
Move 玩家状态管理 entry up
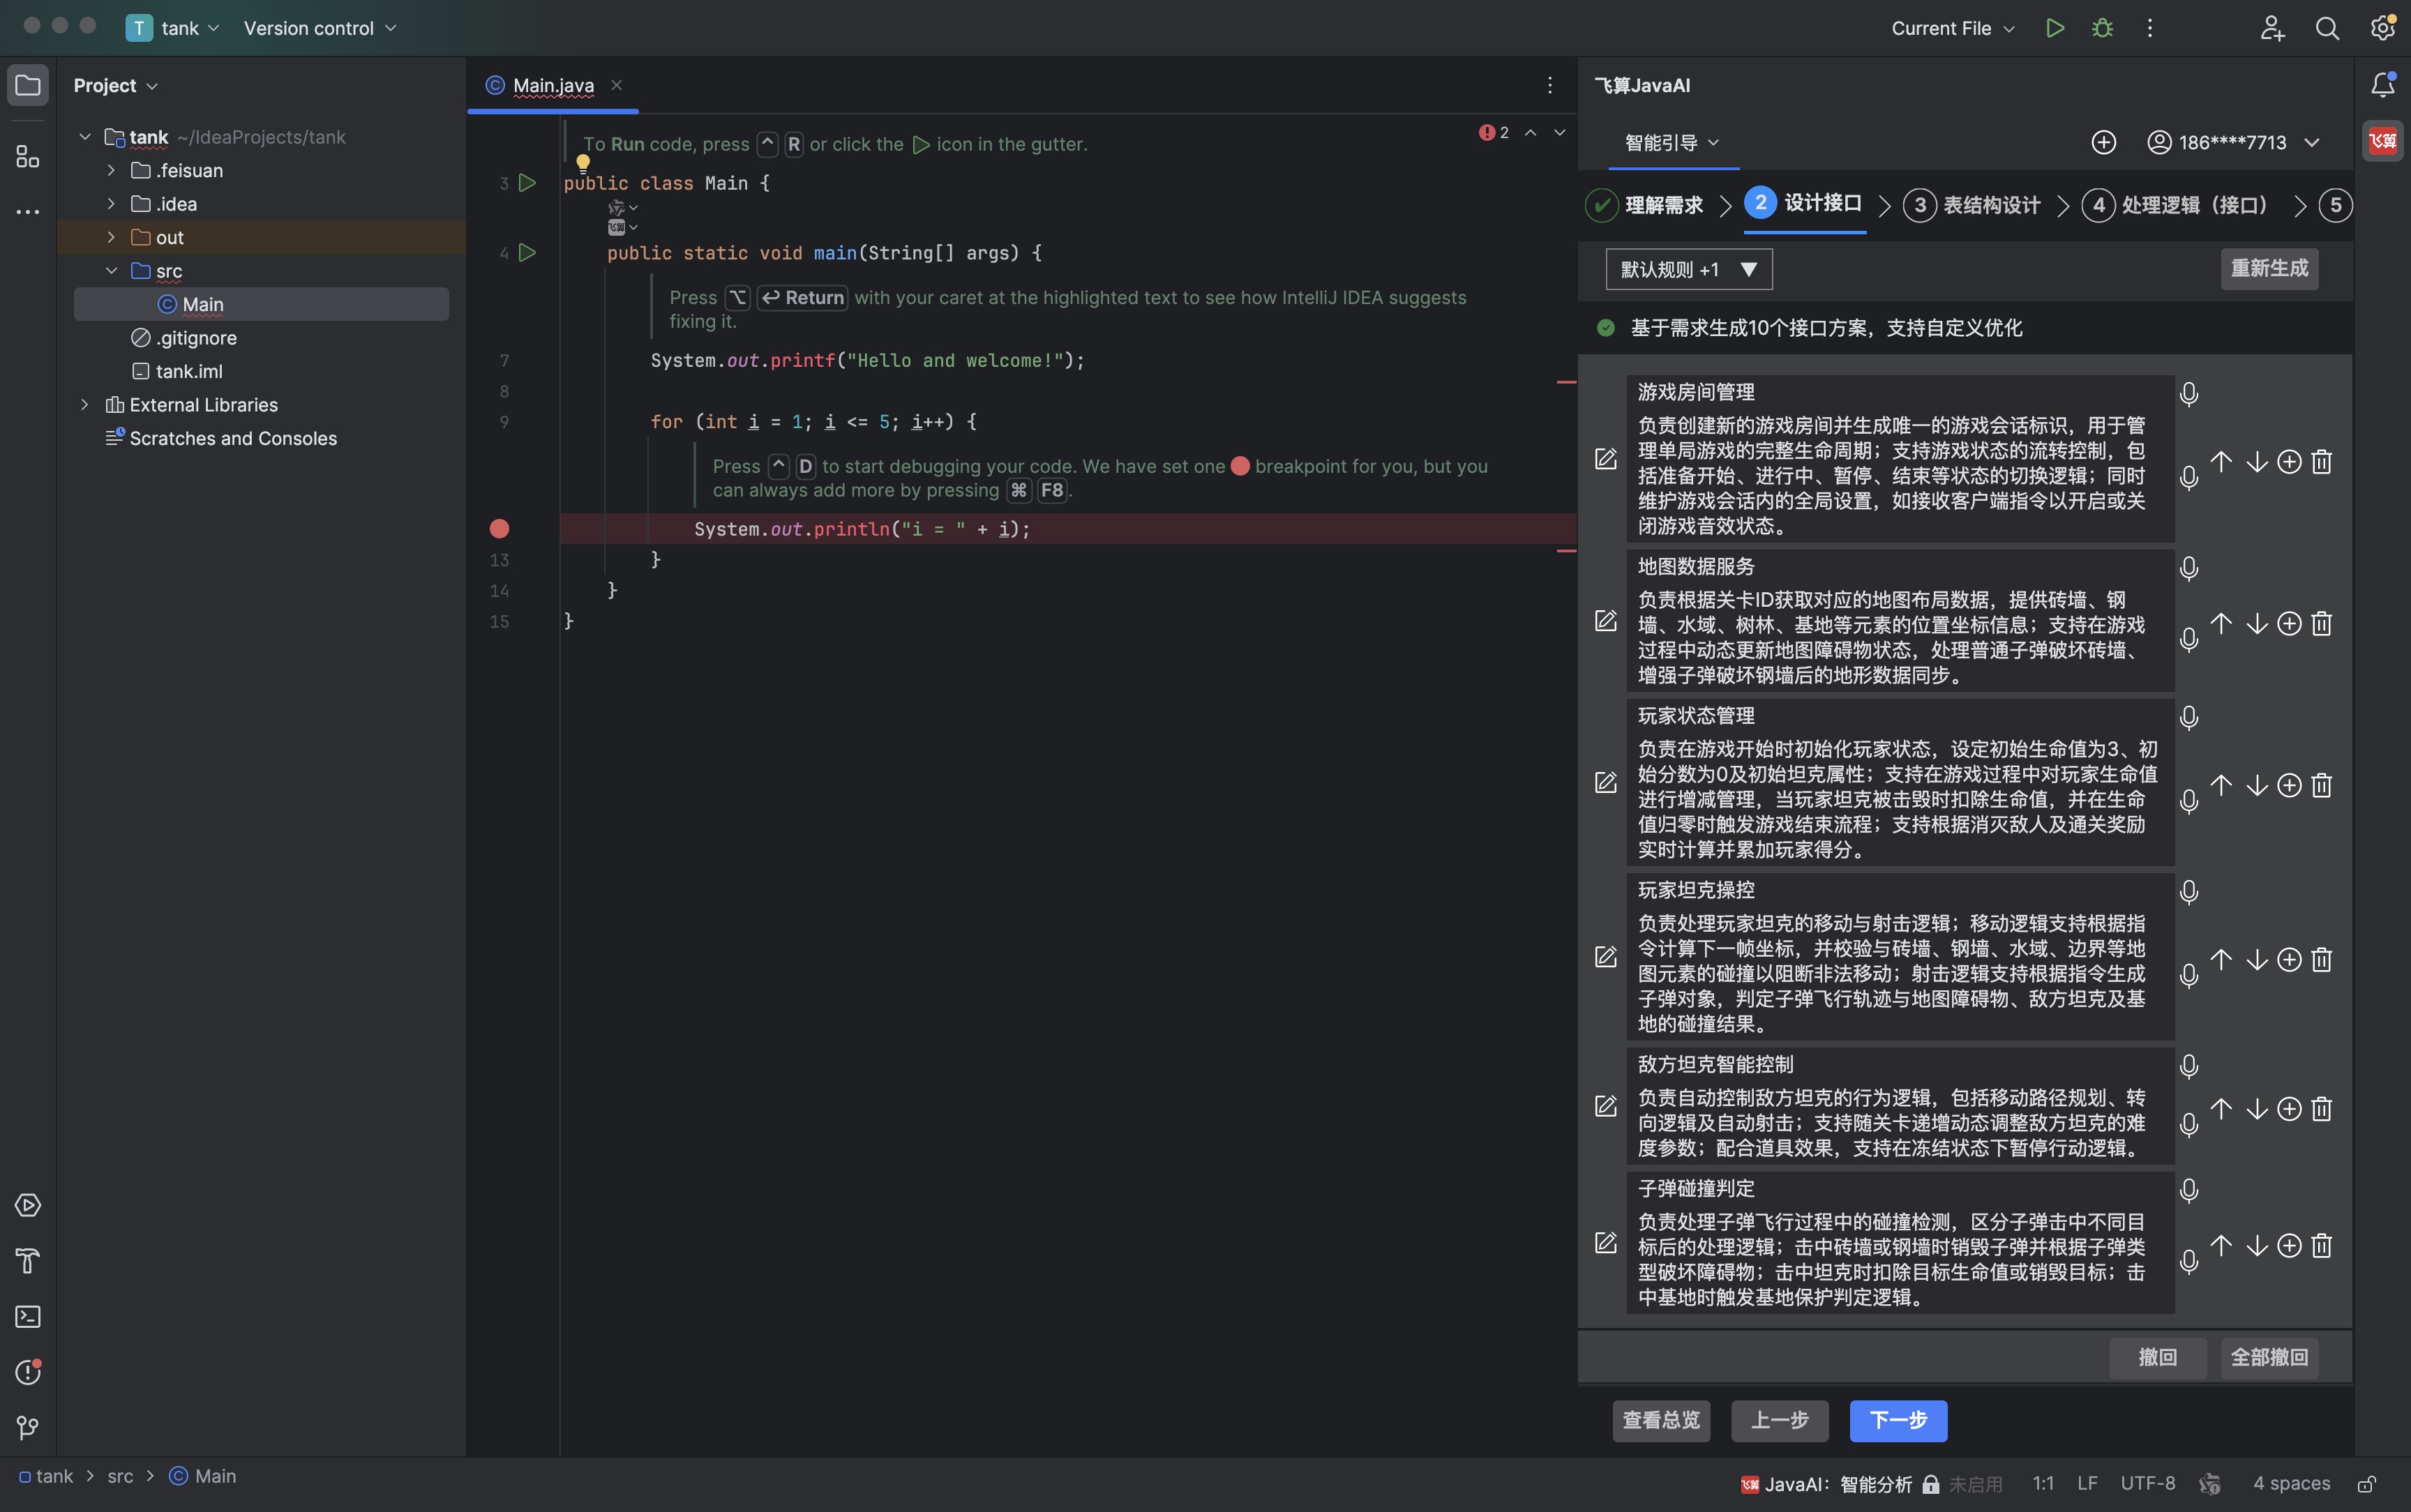2221,785
